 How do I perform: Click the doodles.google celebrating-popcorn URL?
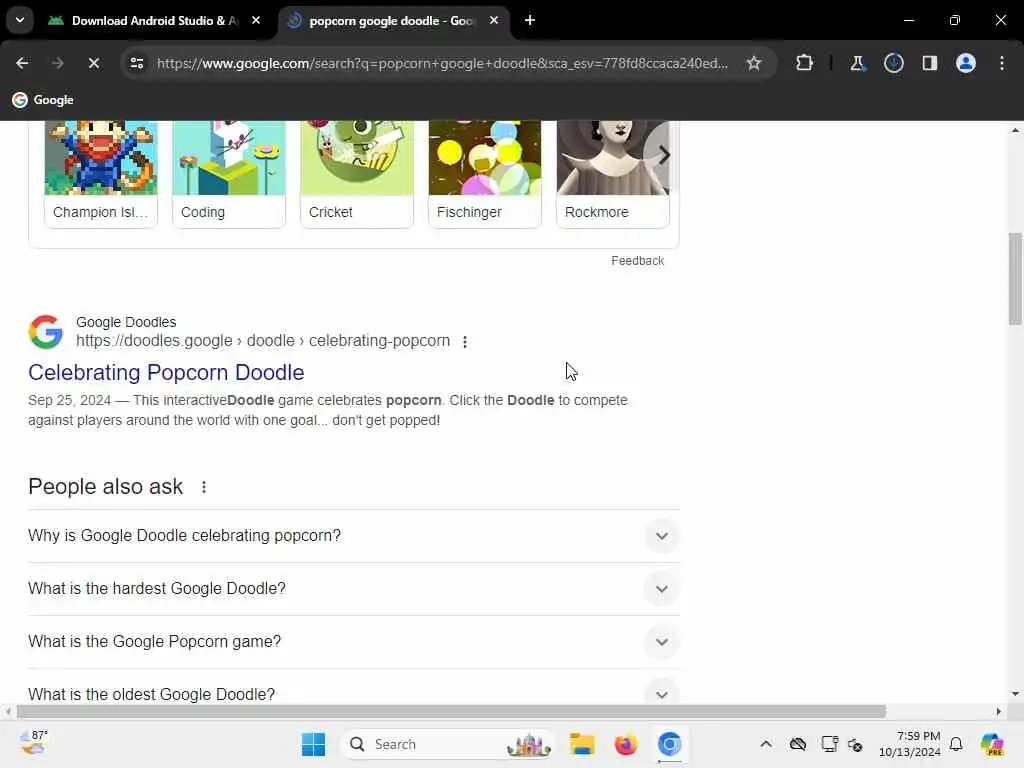coord(263,341)
